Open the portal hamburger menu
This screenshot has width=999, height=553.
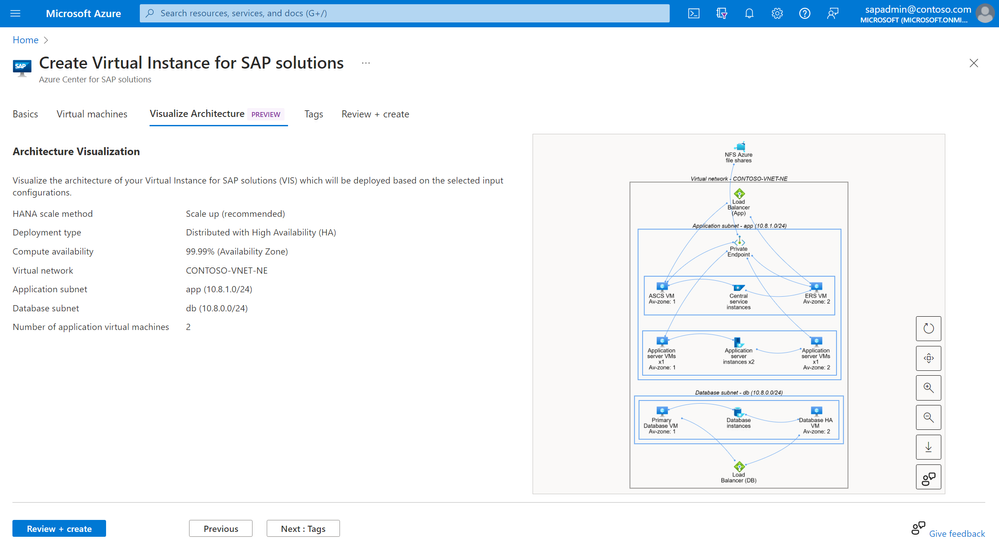pyautogui.click(x=15, y=13)
